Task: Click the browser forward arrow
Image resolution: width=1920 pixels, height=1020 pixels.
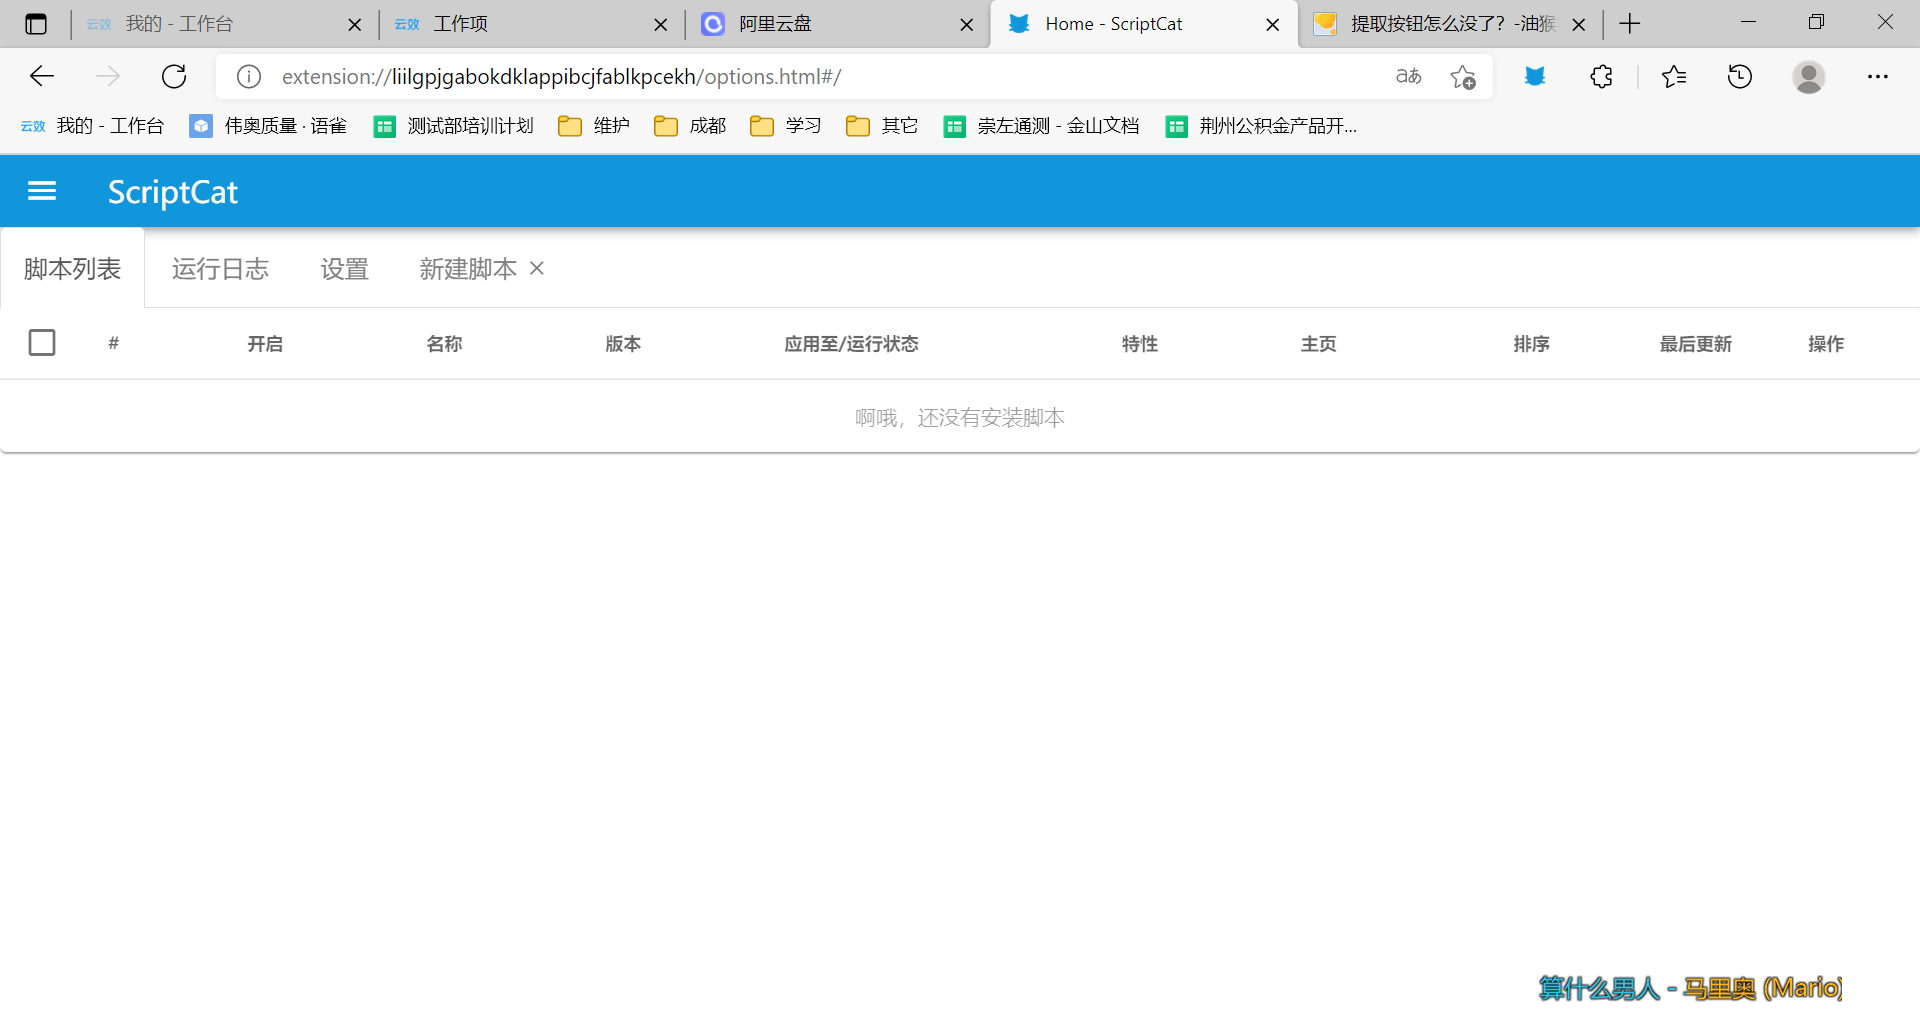Action: point(108,76)
